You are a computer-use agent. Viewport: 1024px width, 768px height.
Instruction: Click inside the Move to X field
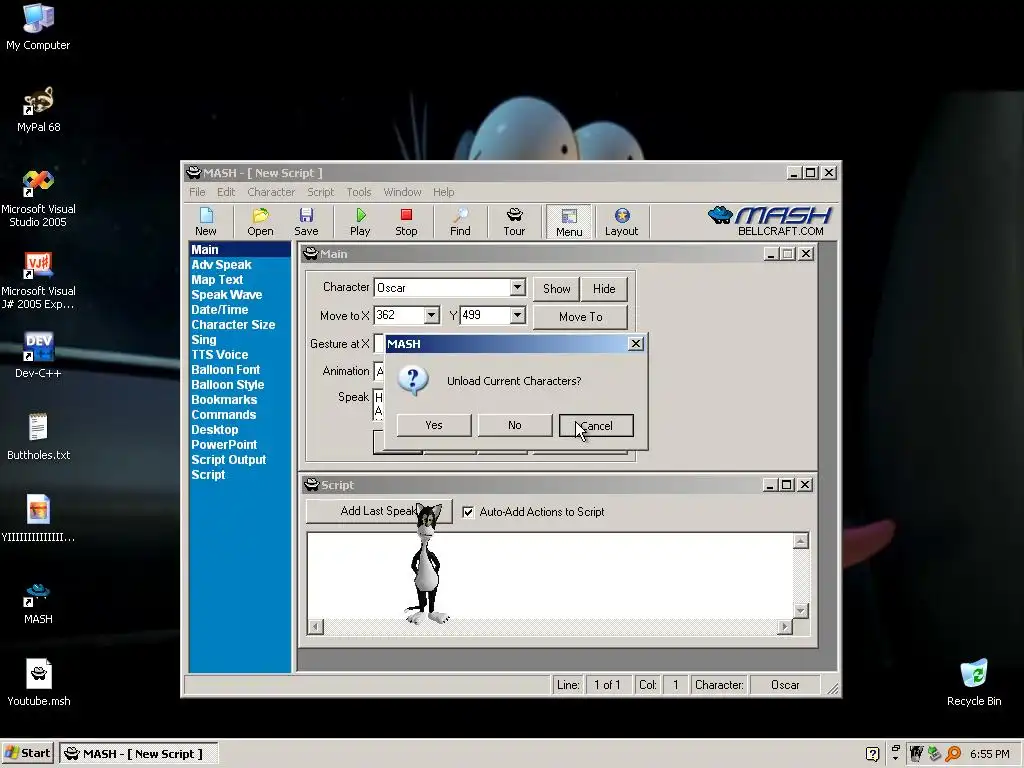click(399, 315)
